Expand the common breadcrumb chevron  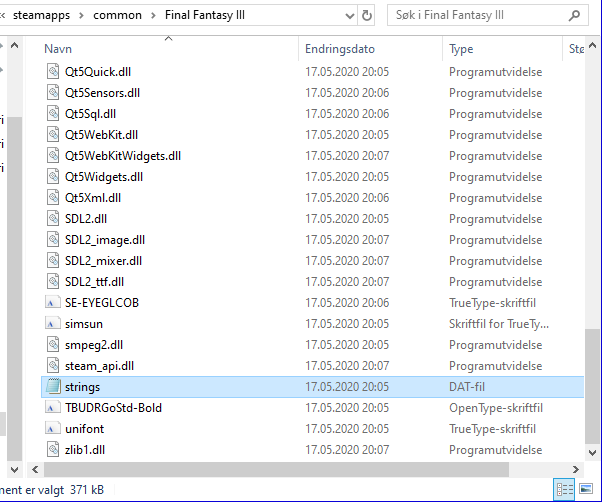point(153,15)
